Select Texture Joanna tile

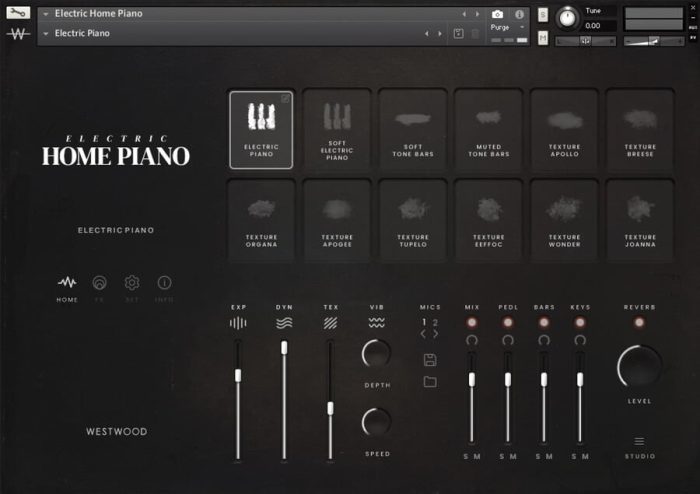point(640,220)
